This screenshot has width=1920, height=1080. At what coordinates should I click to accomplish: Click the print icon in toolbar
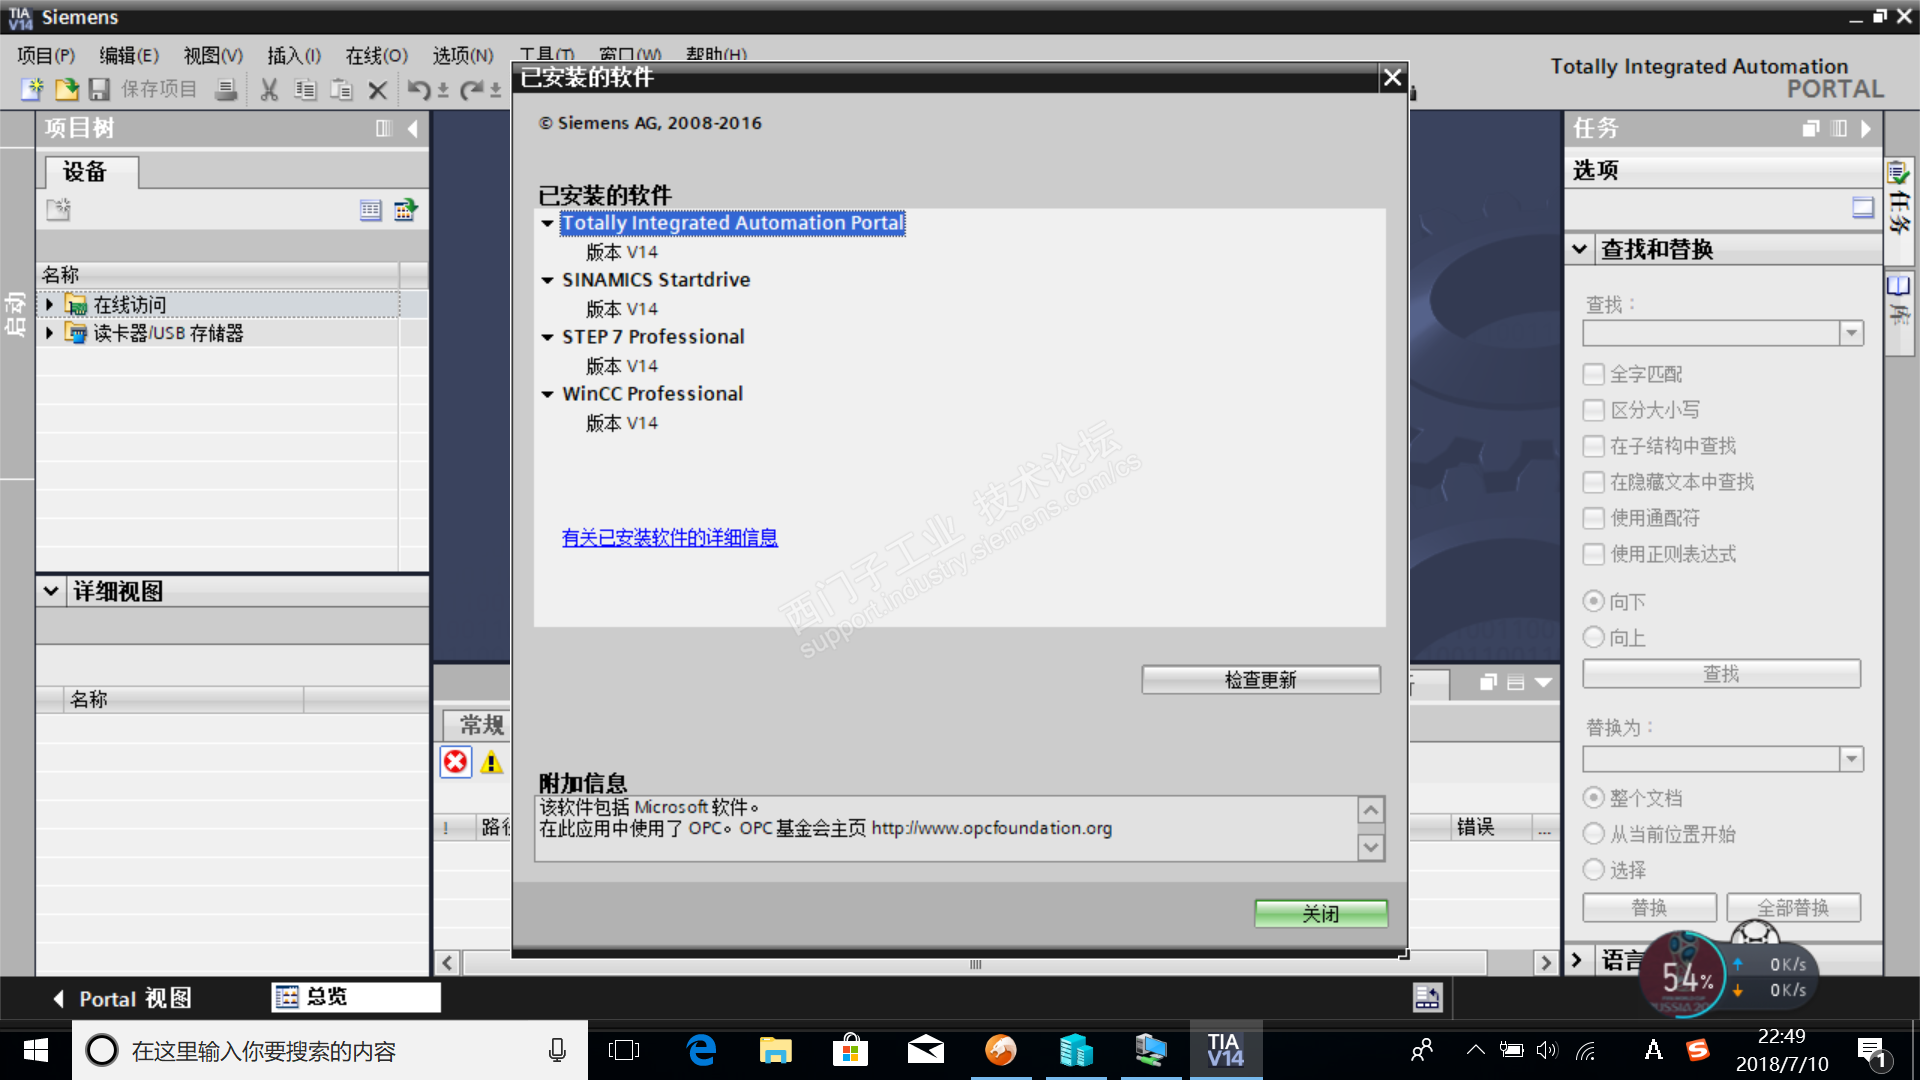click(227, 90)
